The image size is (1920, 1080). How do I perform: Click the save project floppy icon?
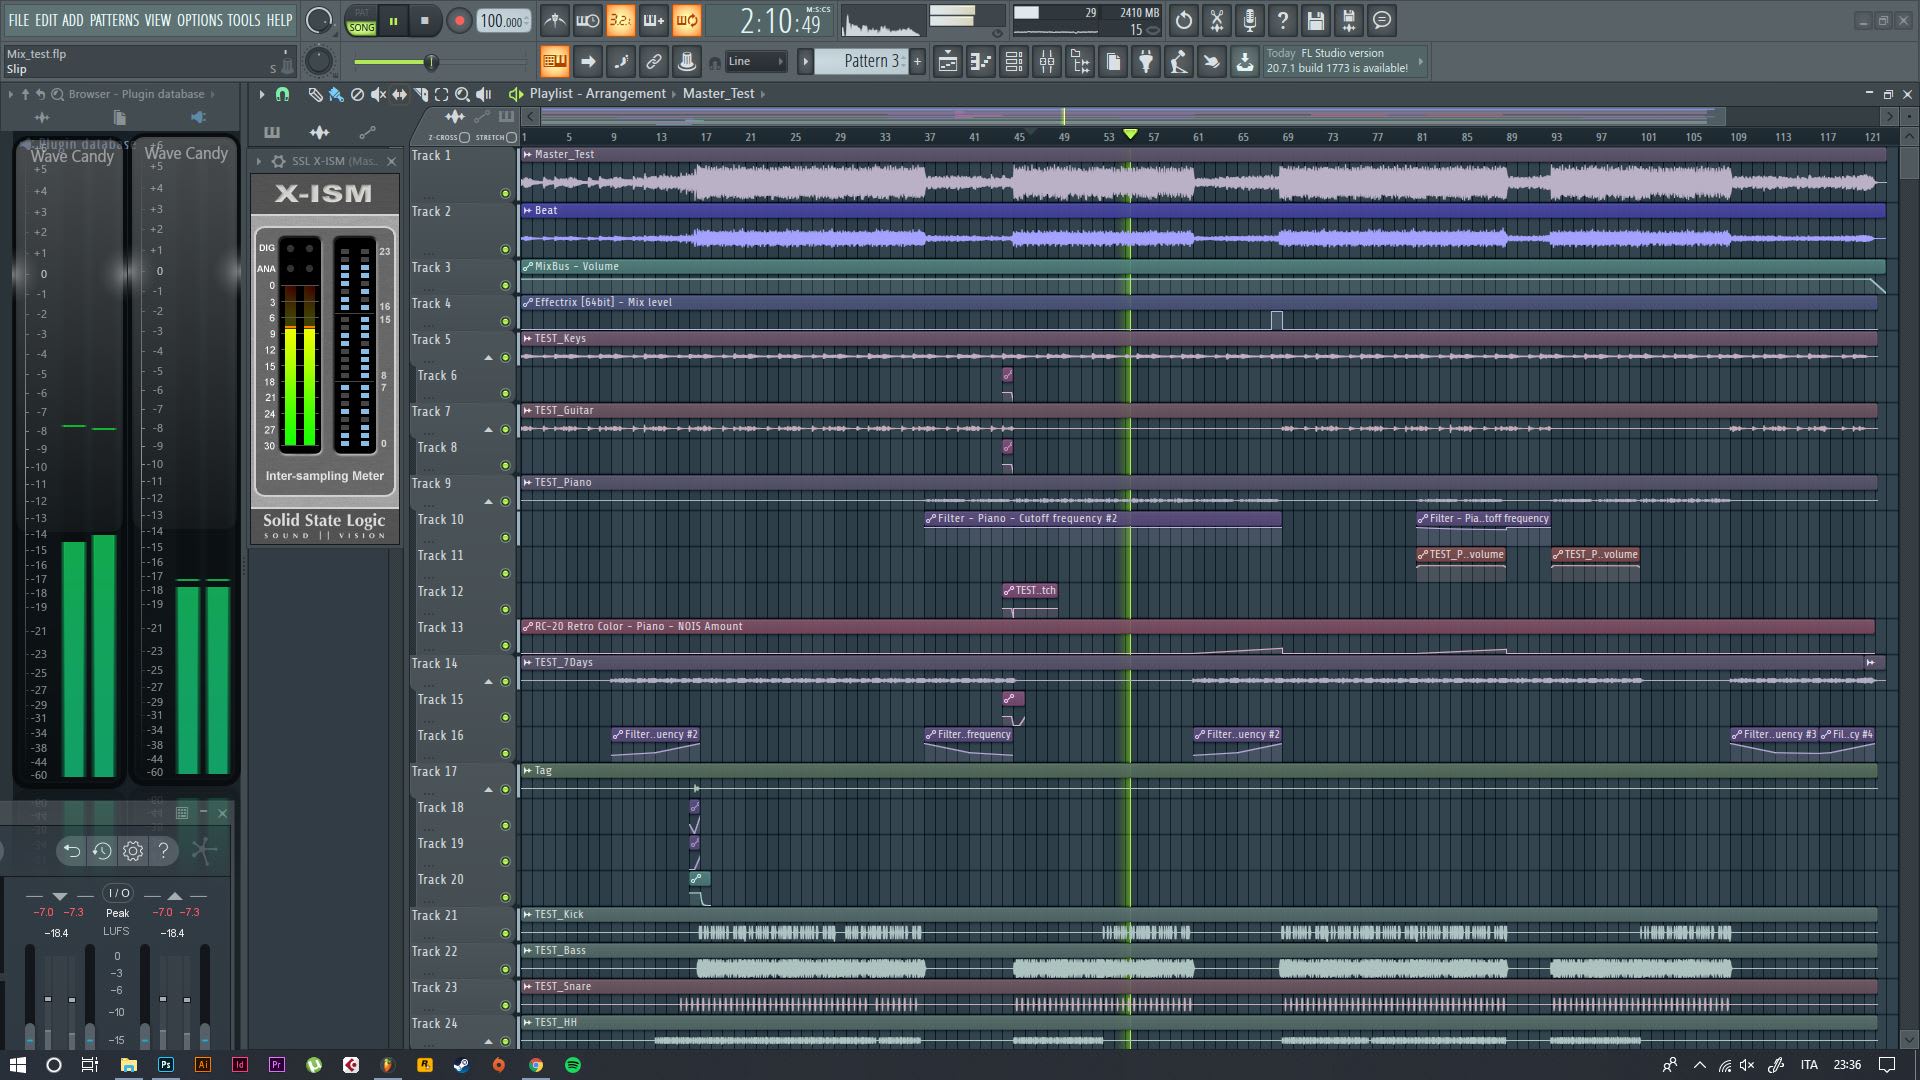(1316, 20)
